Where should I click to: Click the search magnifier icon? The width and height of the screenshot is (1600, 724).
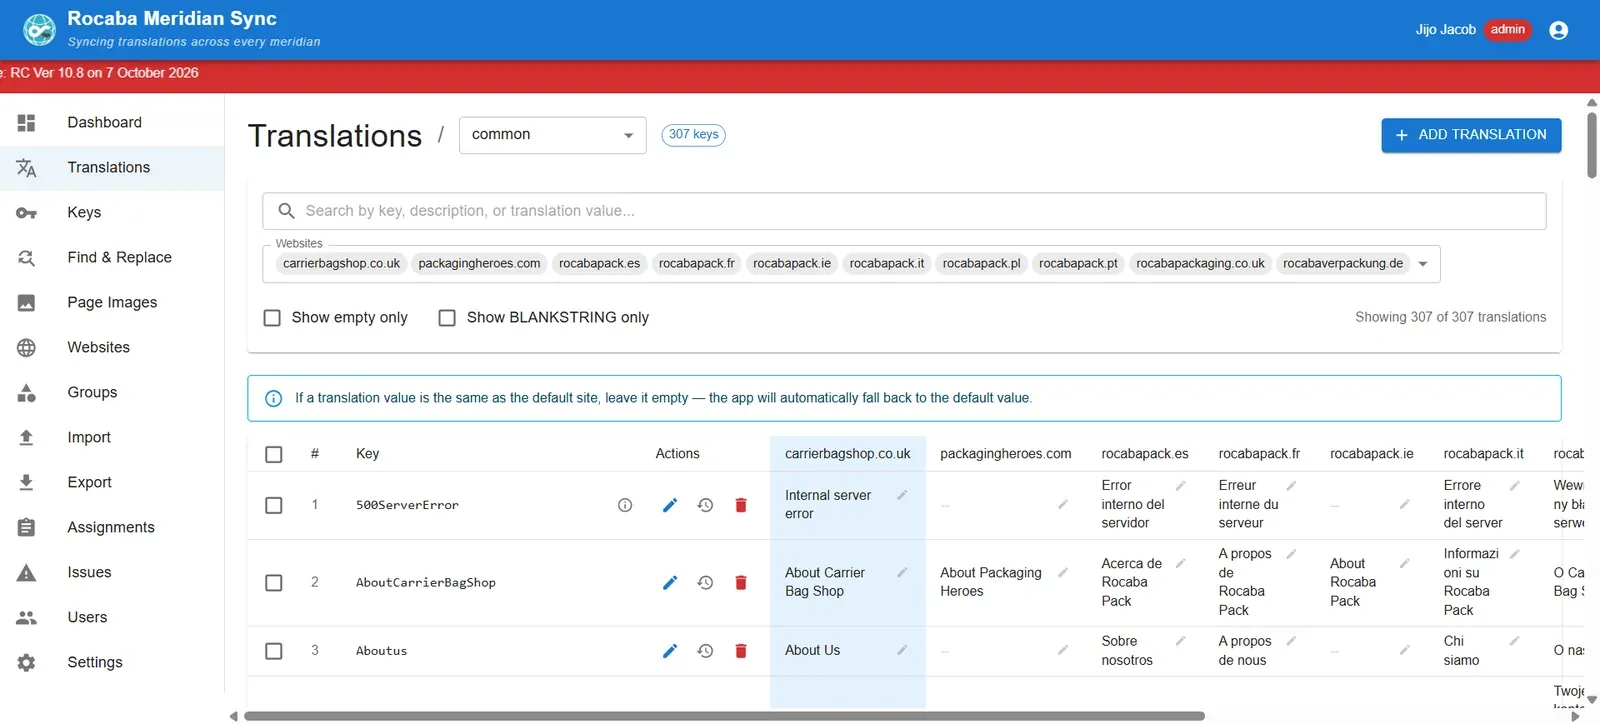[x=286, y=211]
